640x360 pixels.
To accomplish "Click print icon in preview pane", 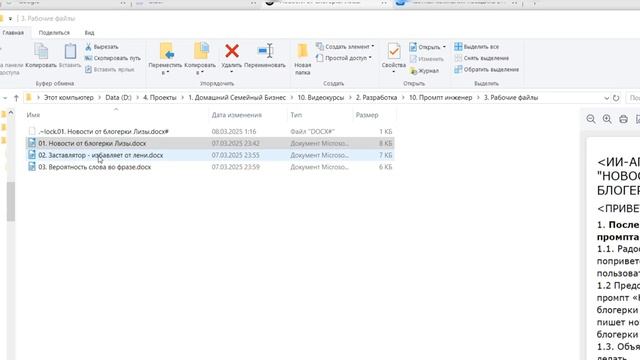I will 623,119.
